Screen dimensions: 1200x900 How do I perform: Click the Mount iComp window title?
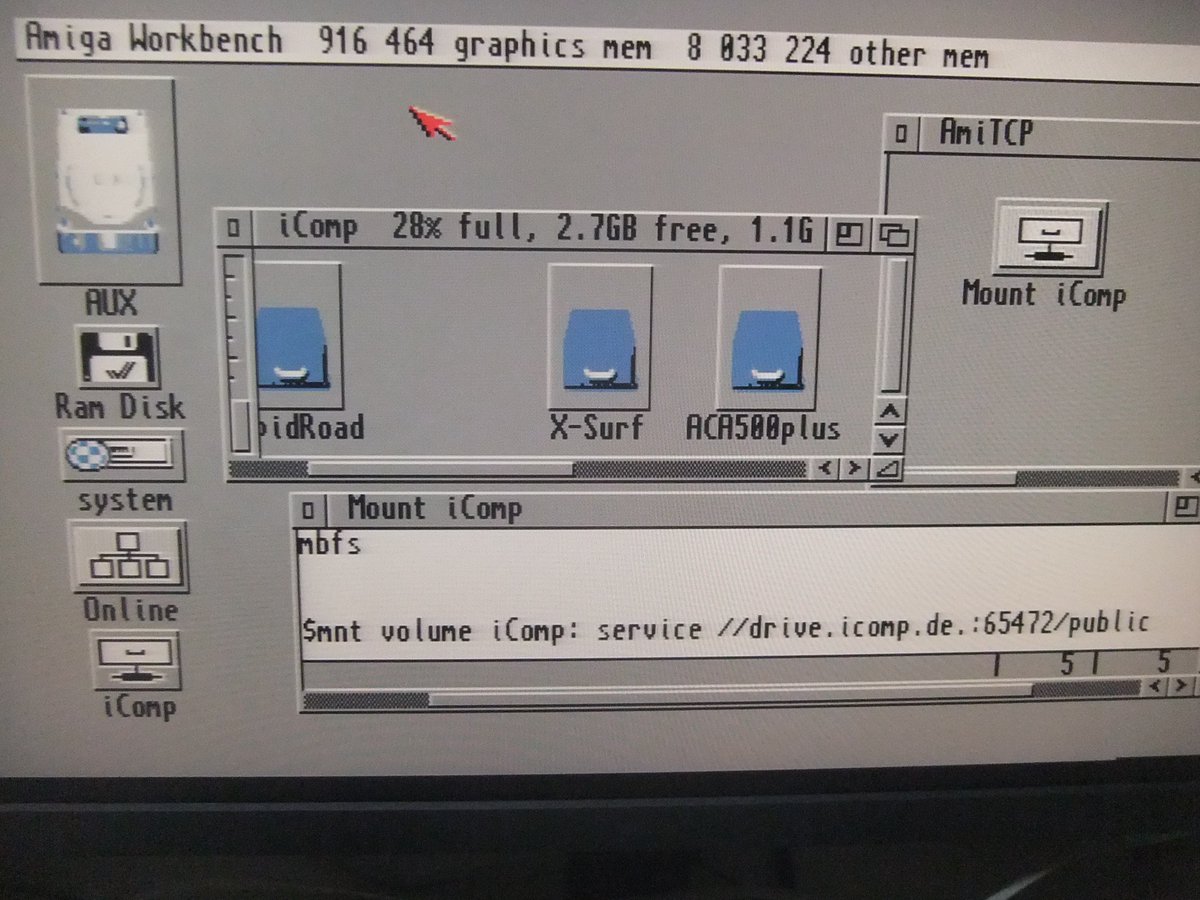[x=434, y=509]
